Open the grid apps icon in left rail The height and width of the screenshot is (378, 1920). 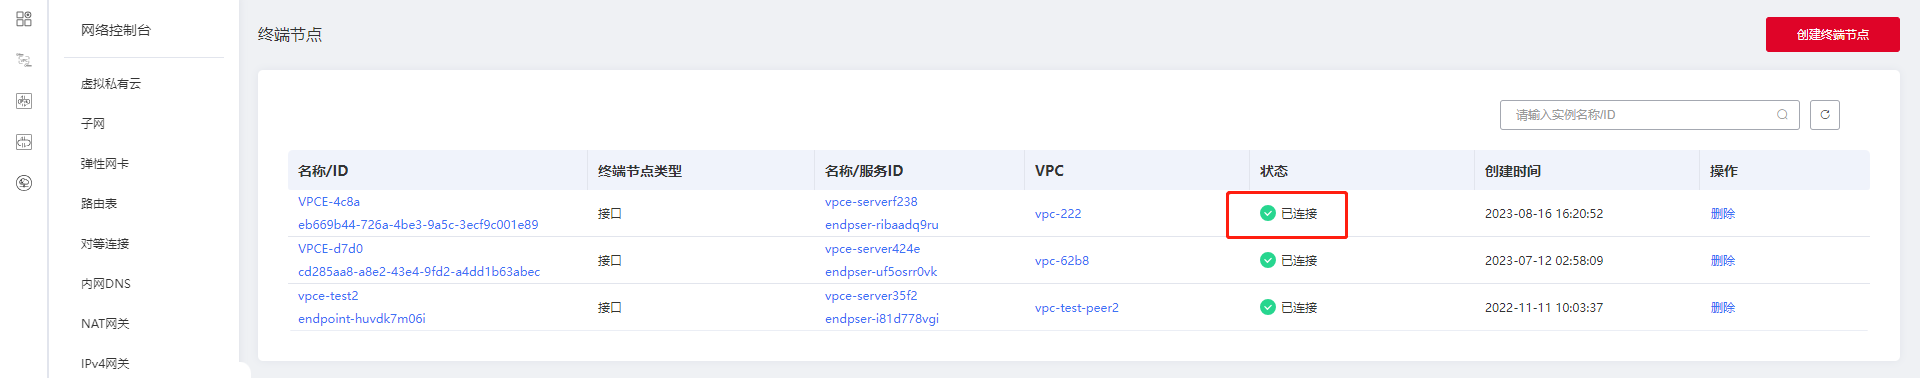24,19
